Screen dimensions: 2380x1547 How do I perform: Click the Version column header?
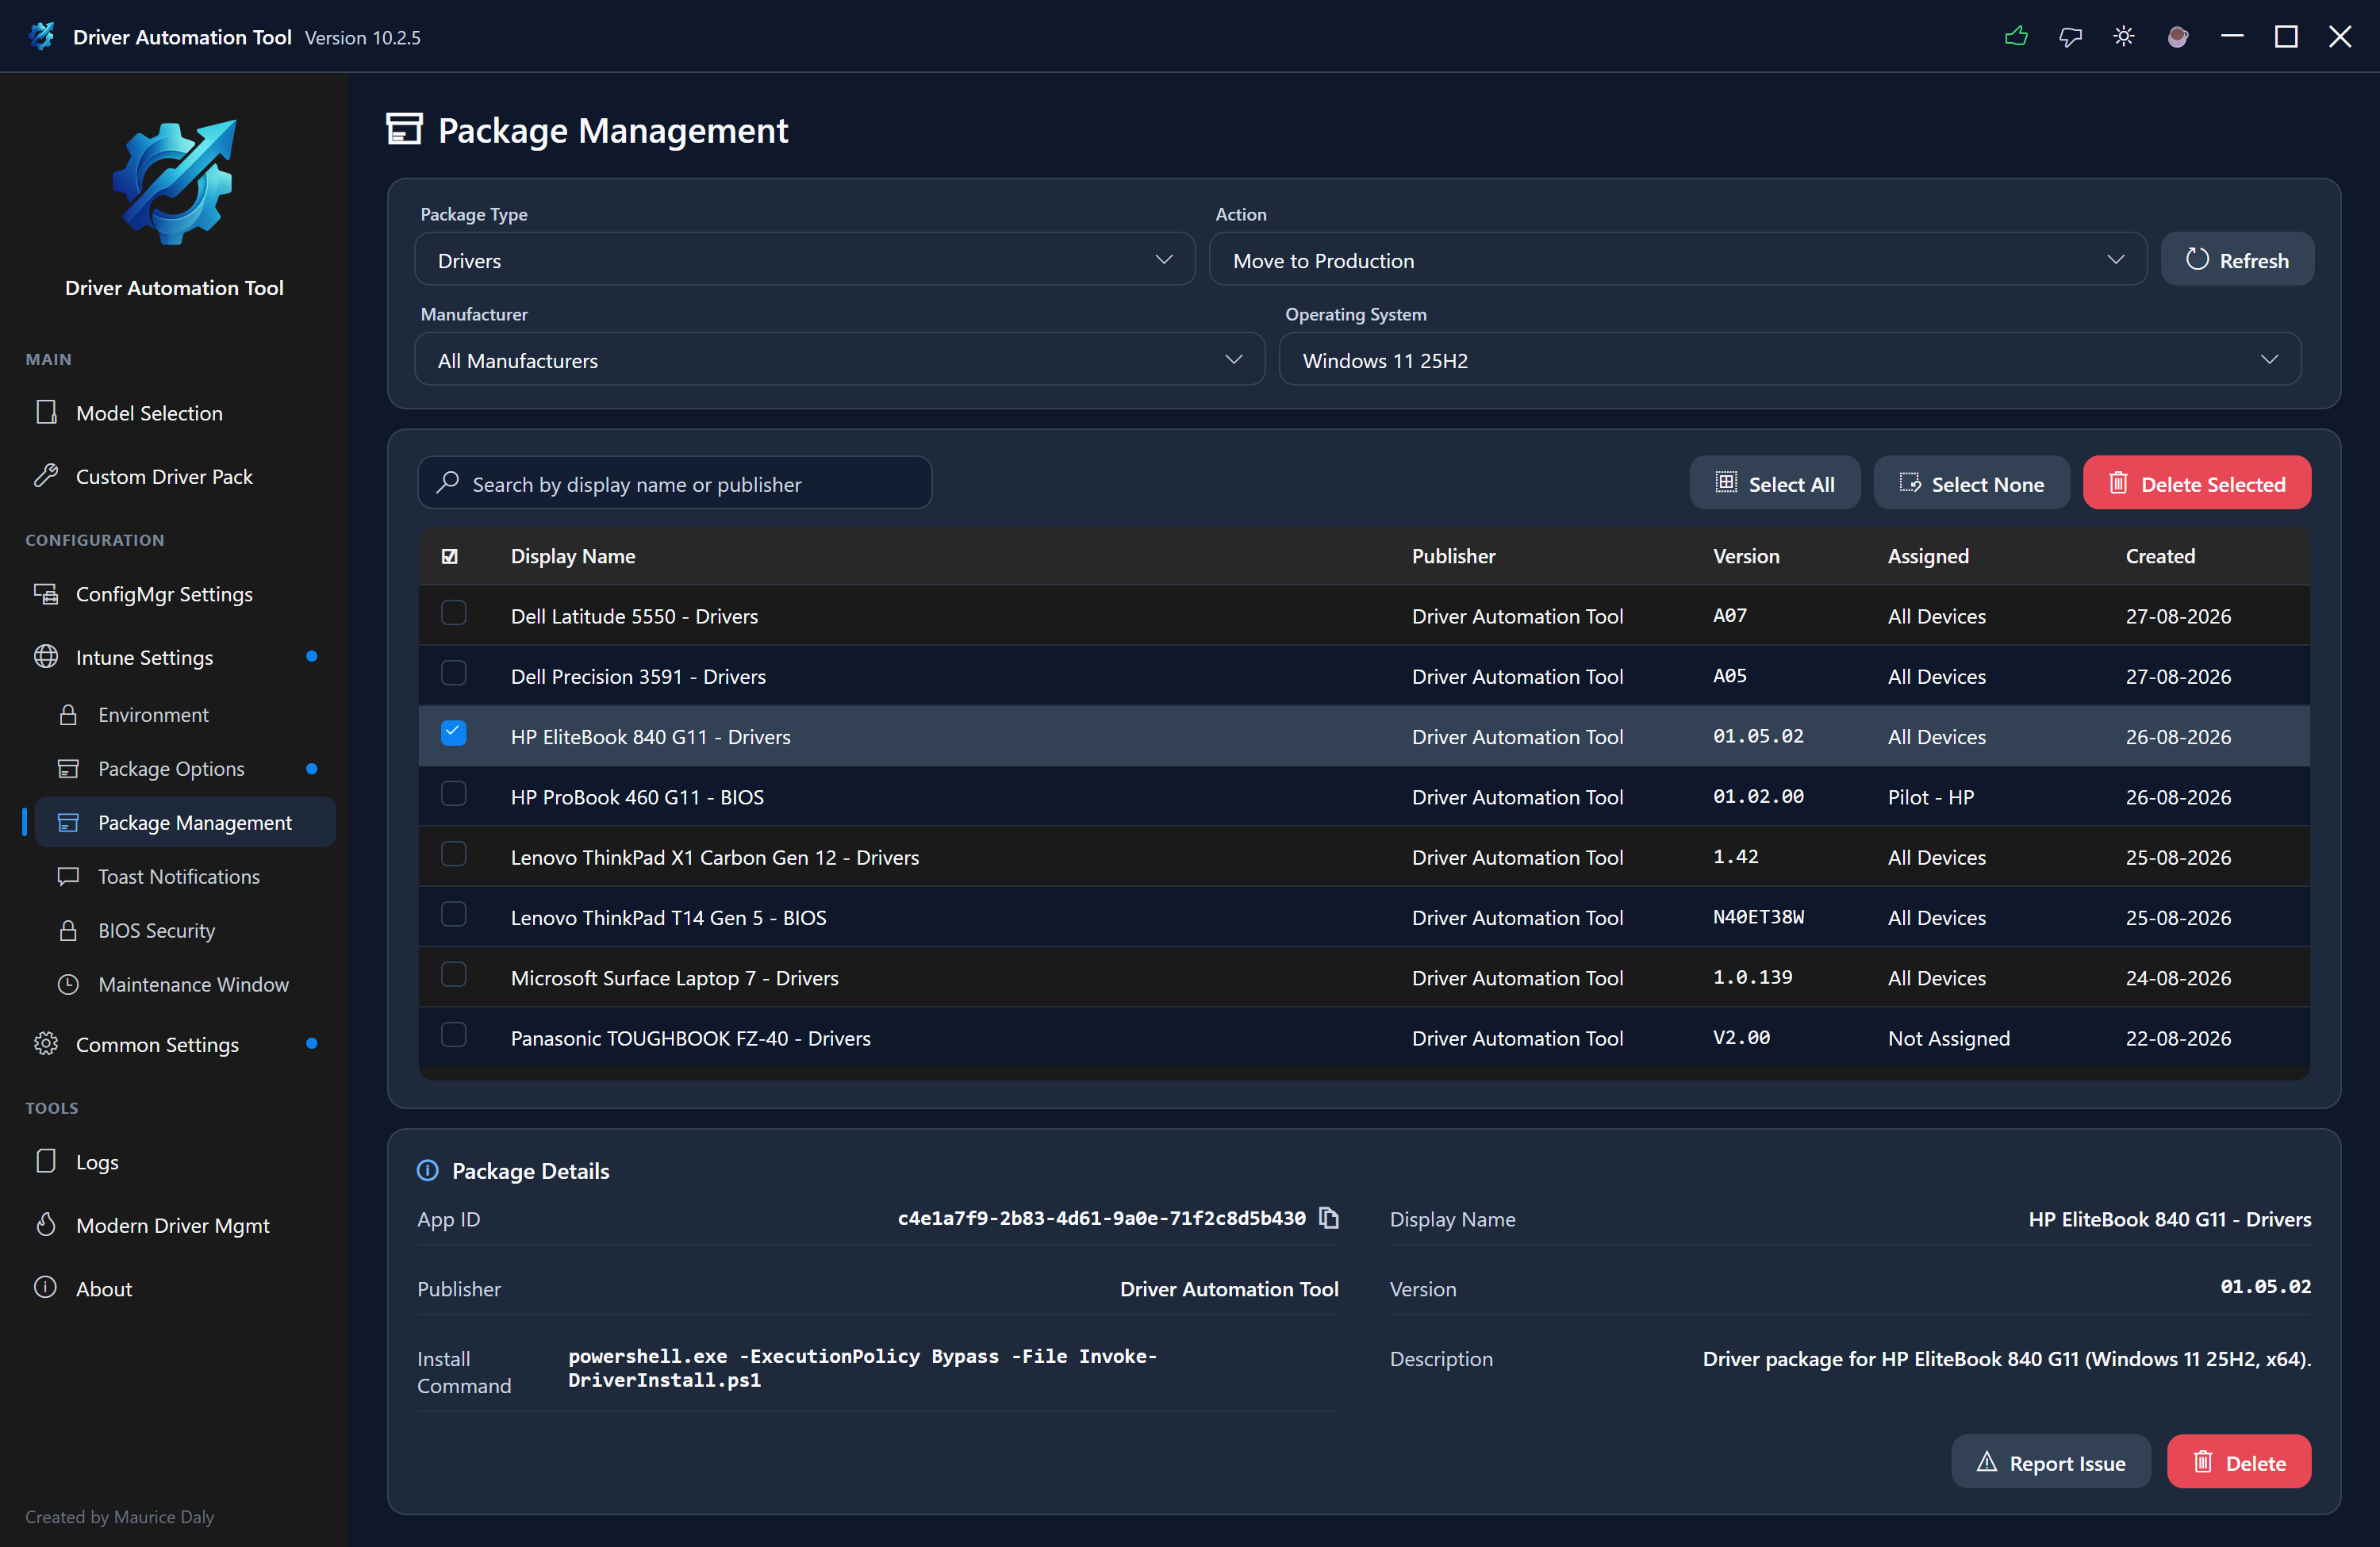point(1746,556)
